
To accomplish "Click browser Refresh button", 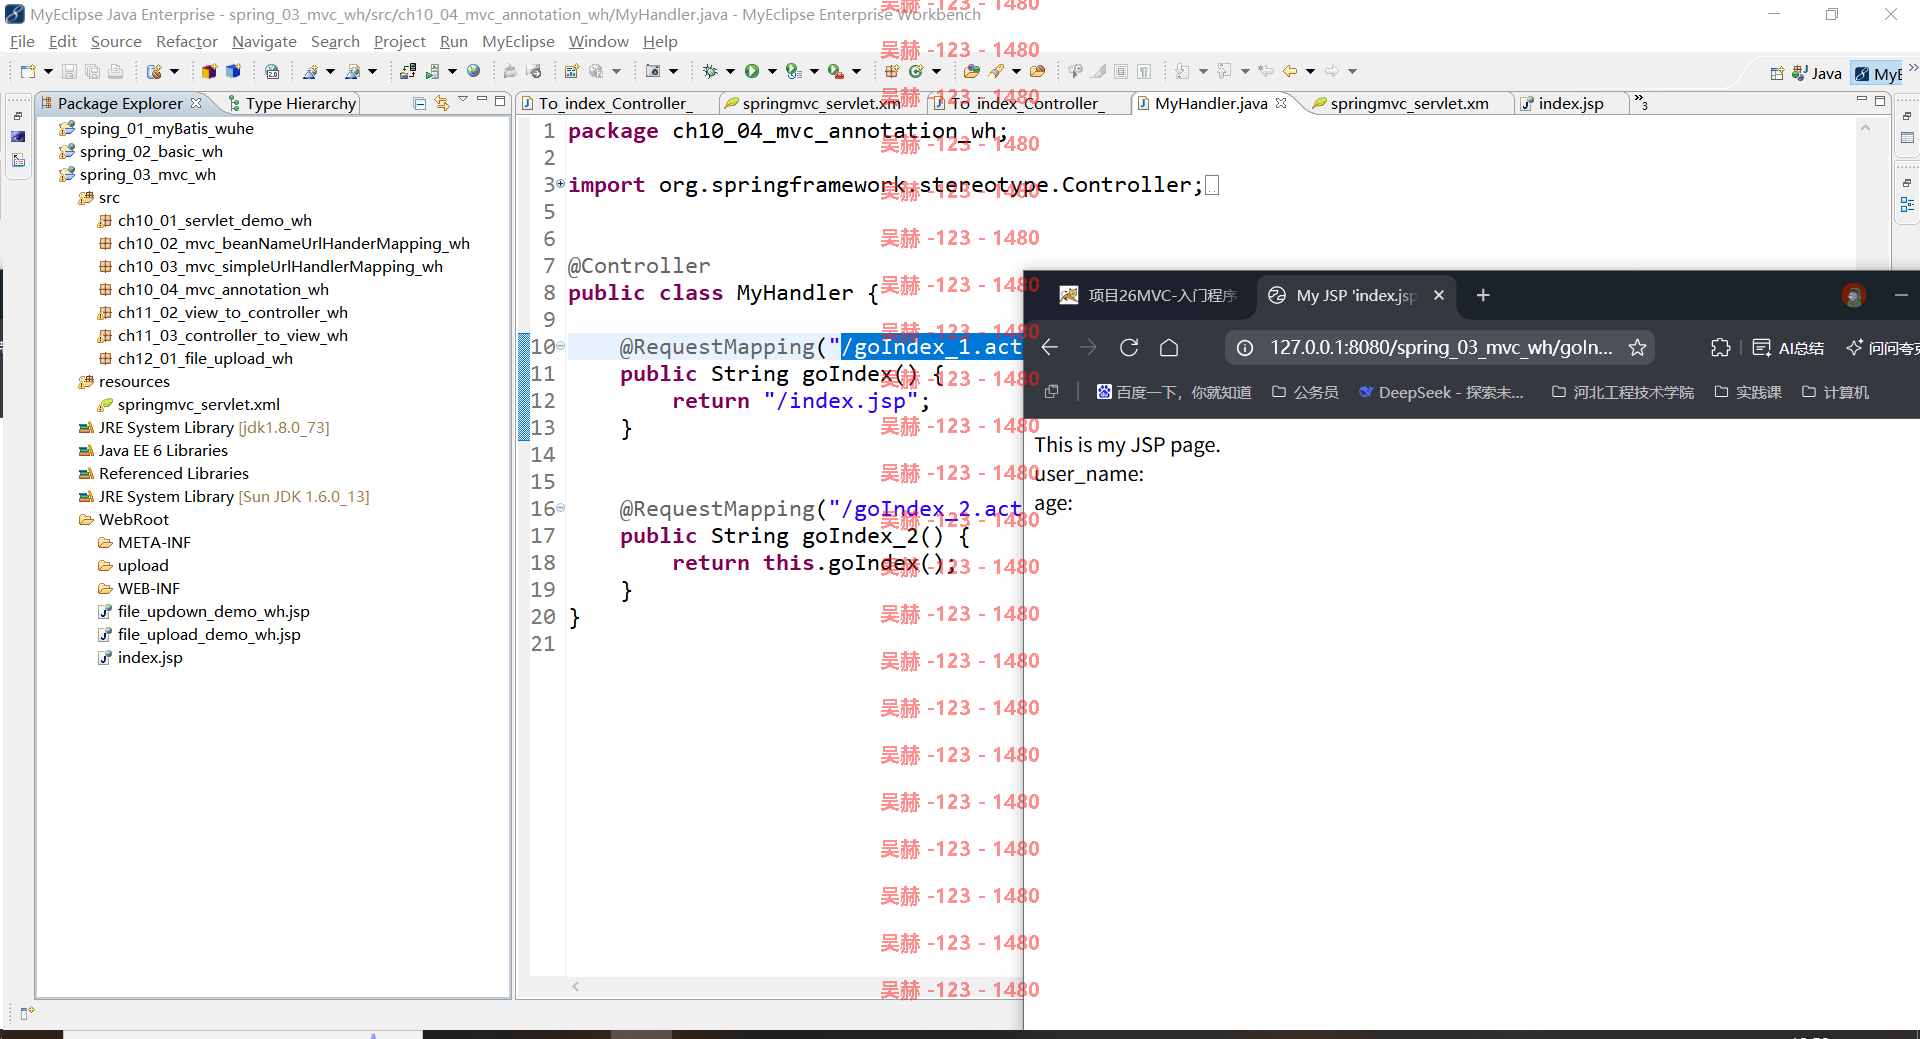I will click(1129, 347).
